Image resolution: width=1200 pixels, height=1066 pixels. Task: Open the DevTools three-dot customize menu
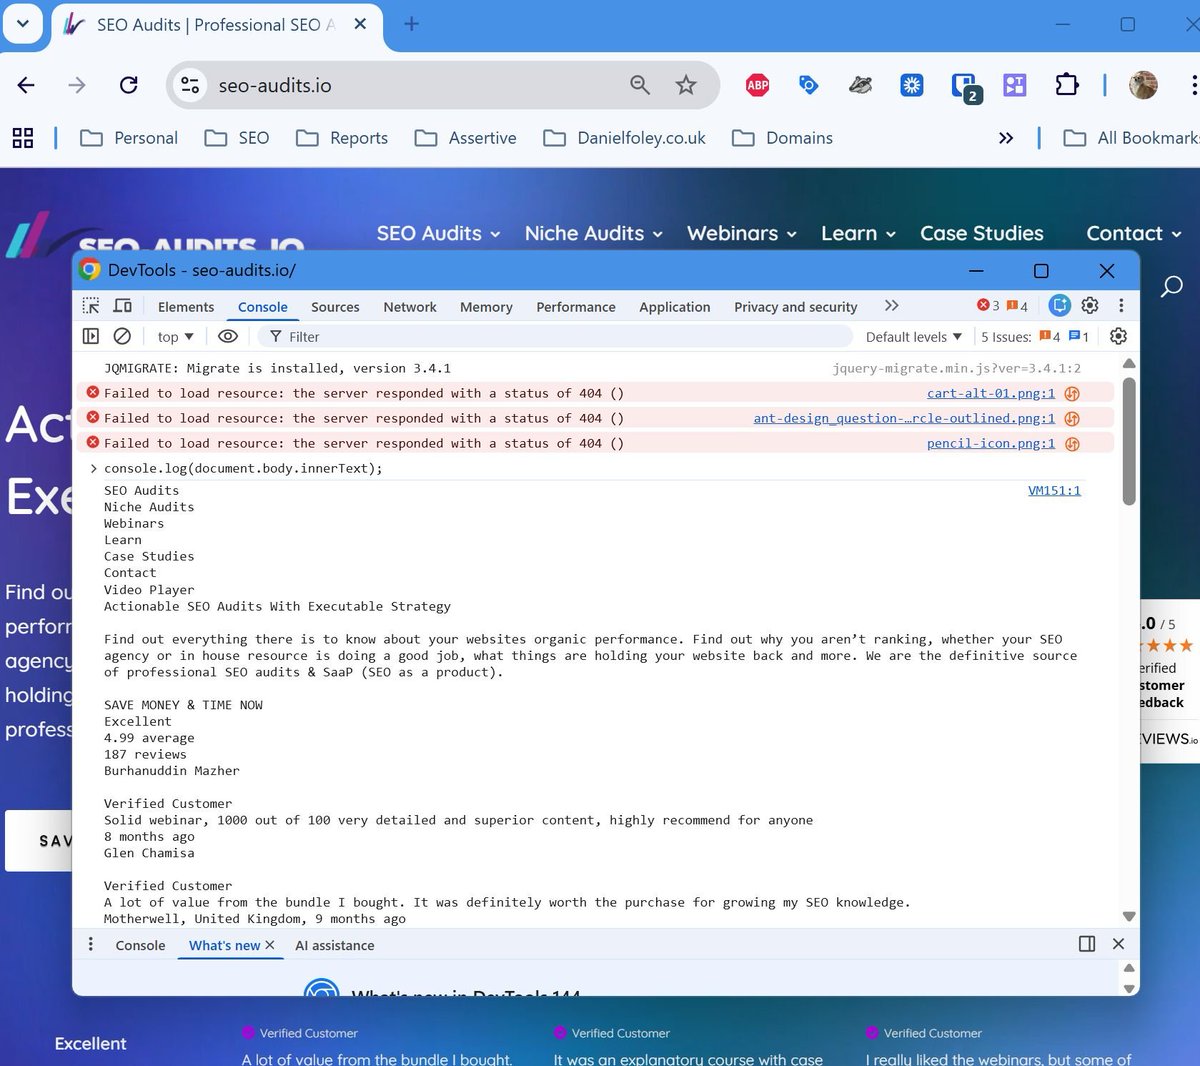pos(1121,306)
